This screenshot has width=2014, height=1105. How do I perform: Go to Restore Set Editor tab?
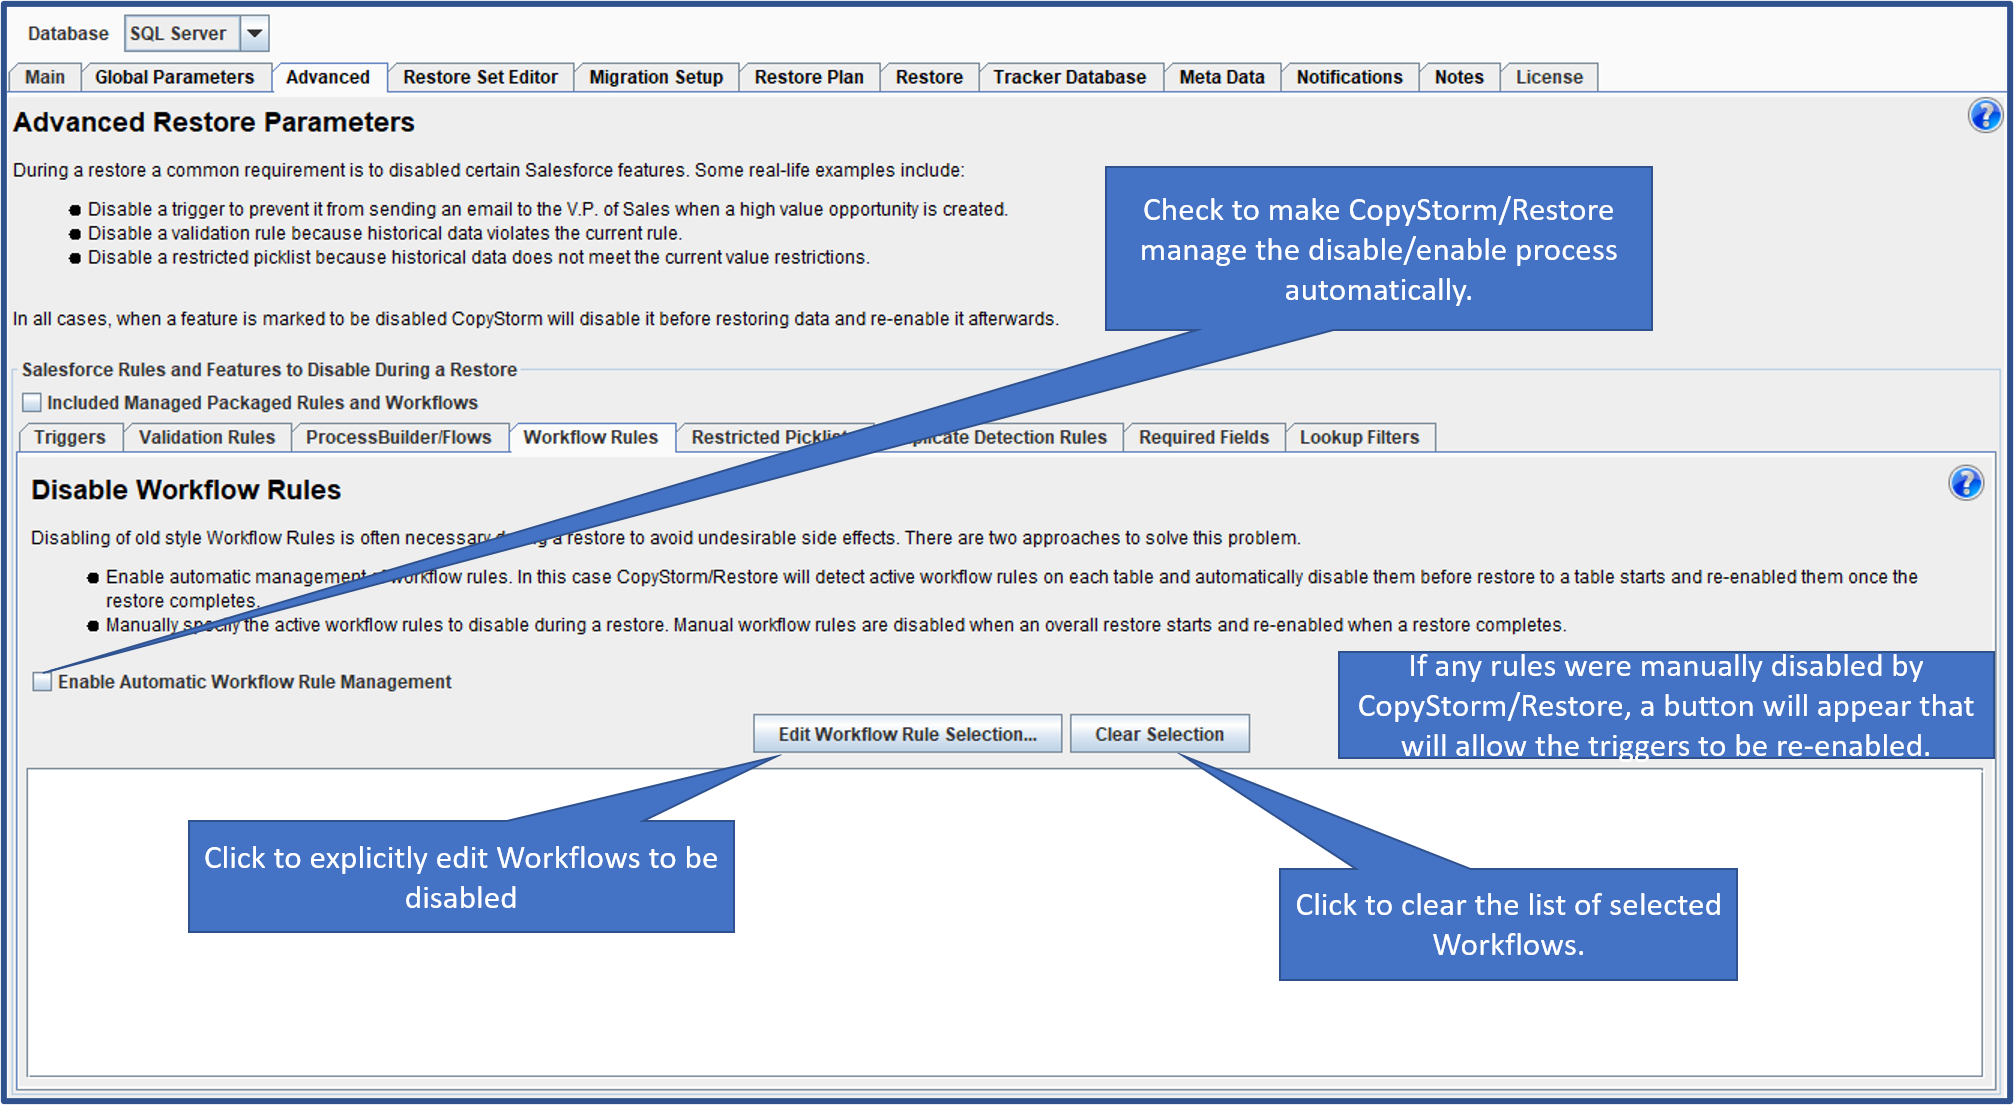point(480,77)
